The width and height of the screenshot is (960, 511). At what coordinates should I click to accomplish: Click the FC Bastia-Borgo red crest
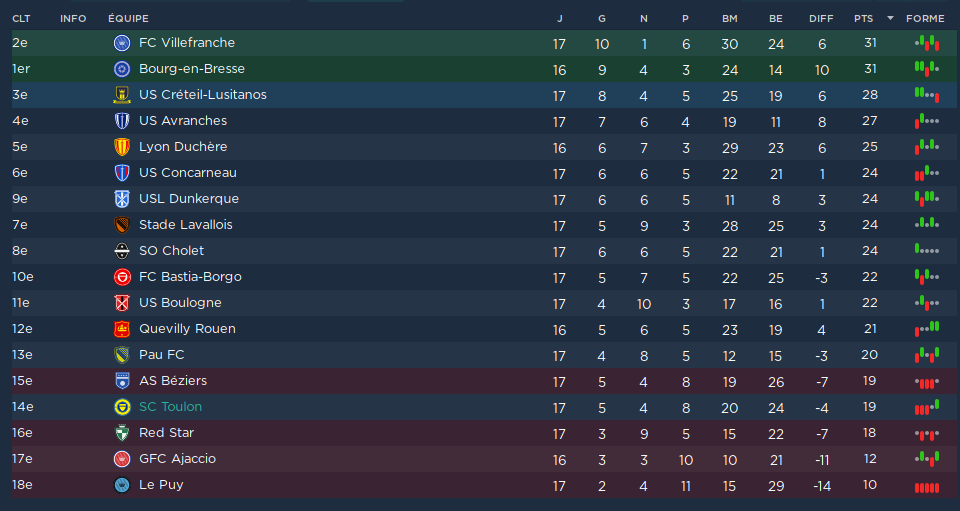click(x=122, y=277)
